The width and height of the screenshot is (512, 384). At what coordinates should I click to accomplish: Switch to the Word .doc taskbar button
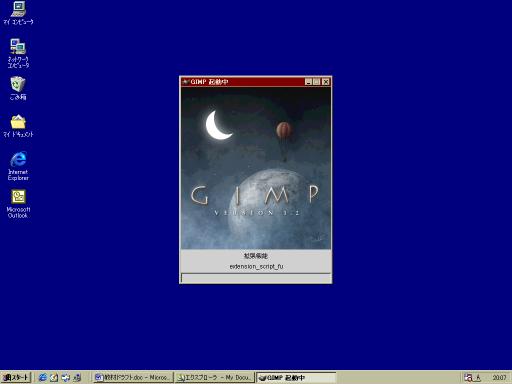[x=133, y=377]
